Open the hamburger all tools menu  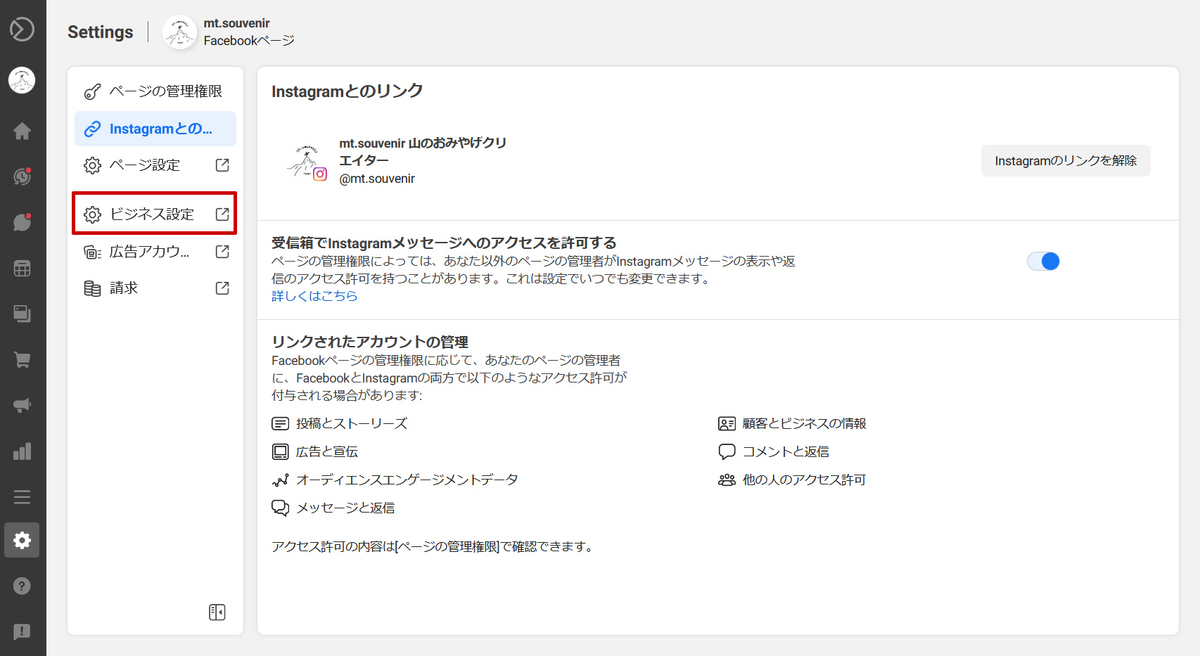[x=22, y=497]
